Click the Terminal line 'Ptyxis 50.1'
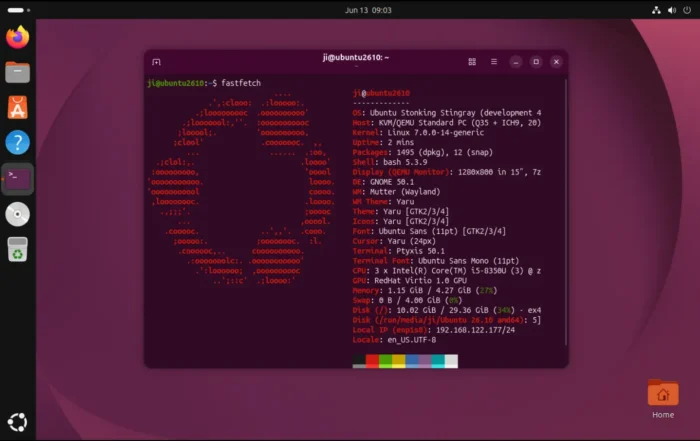 399,251
